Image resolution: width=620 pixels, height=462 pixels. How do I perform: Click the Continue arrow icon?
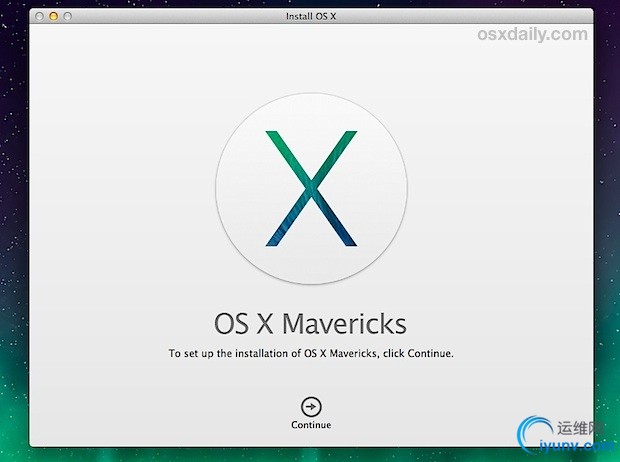311,407
